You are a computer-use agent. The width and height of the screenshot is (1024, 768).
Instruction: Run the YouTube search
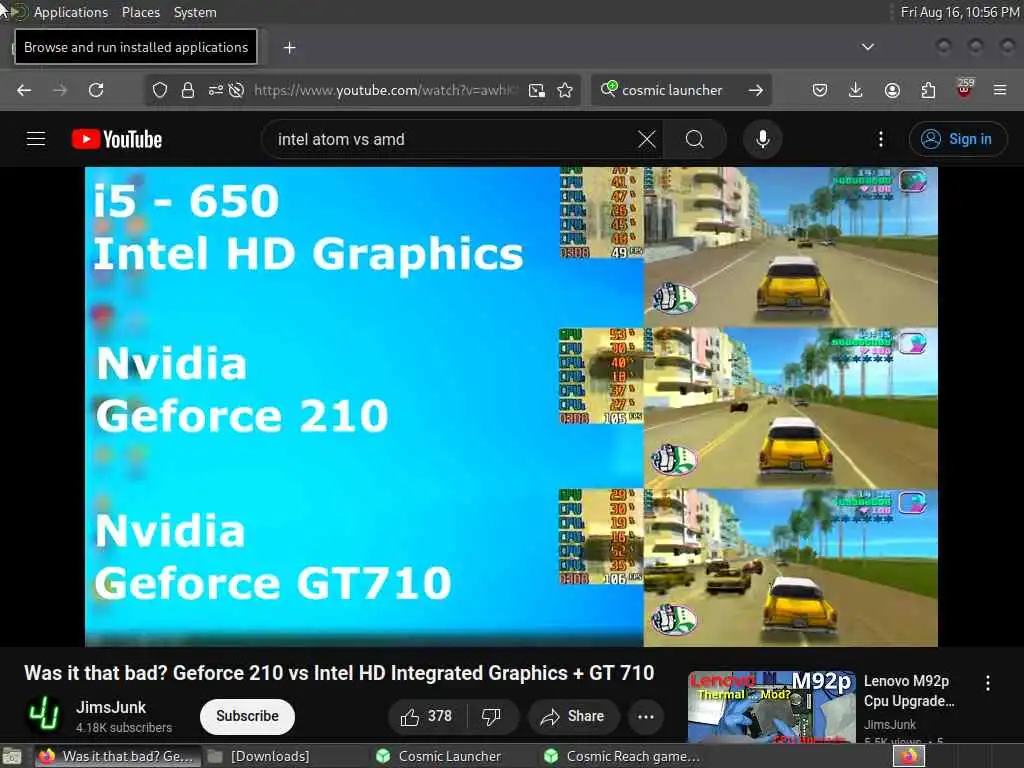(x=695, y=139)
